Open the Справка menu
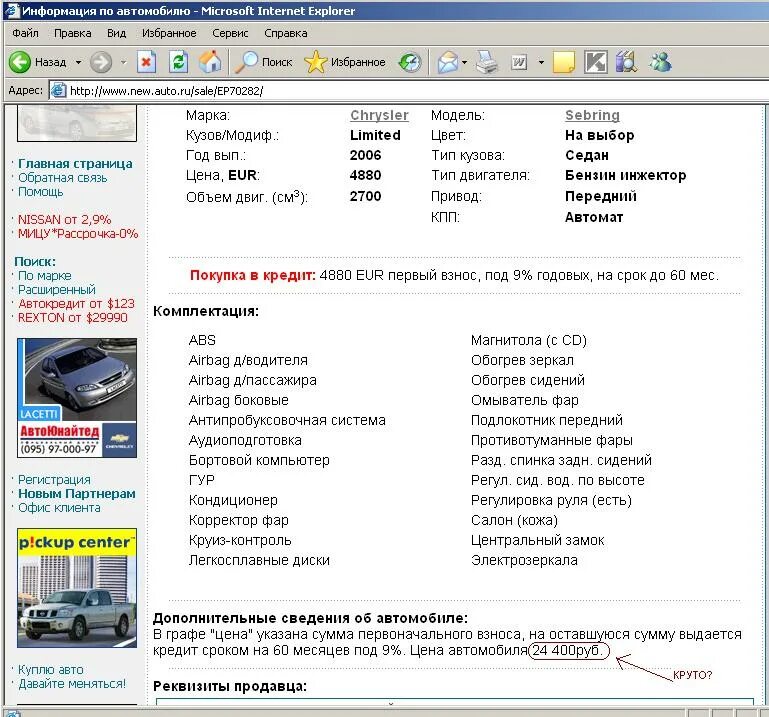The height and width of the screenshot is (717, 769). point(285,33)
